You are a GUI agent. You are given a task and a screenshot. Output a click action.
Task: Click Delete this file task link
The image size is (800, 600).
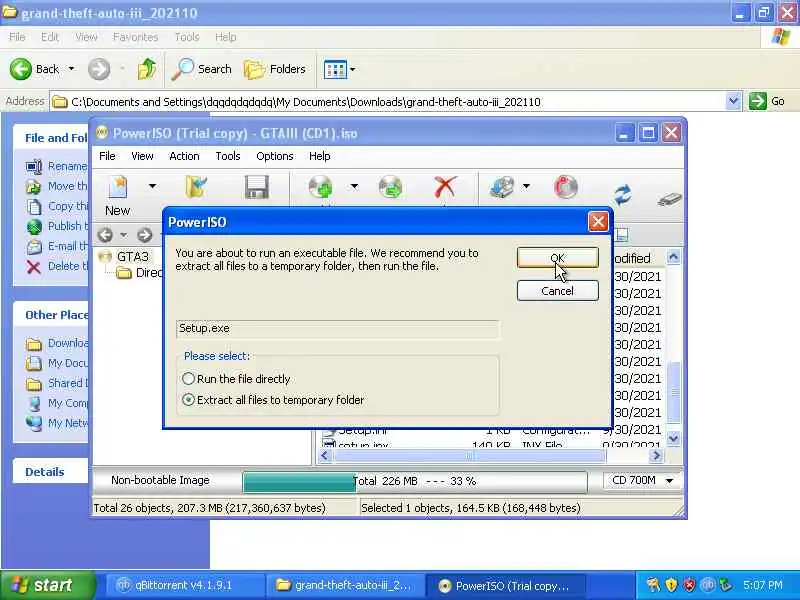pos(57,266)
